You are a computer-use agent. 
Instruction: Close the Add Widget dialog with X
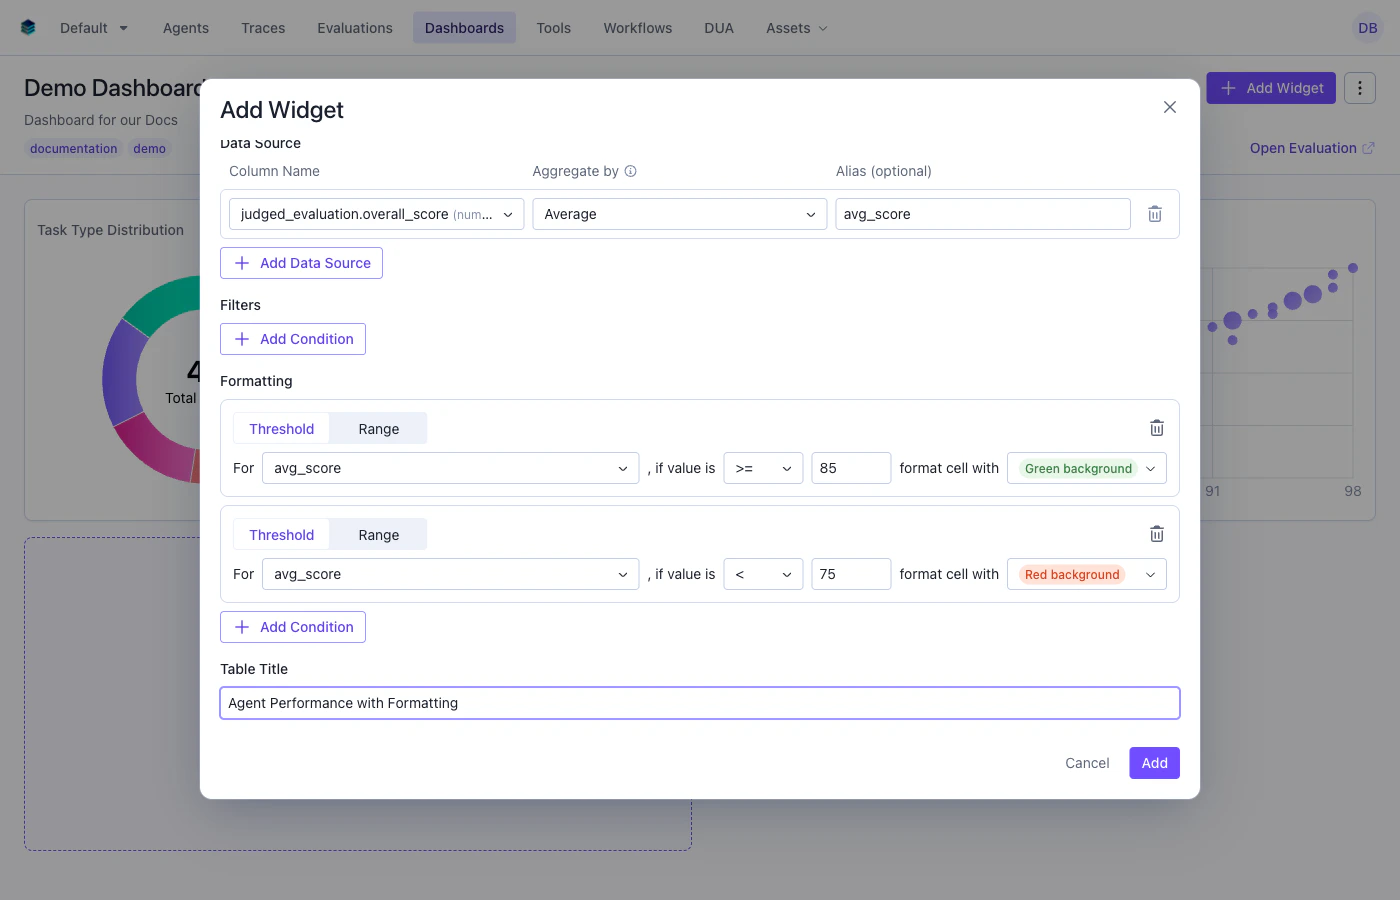(1169, 107)
